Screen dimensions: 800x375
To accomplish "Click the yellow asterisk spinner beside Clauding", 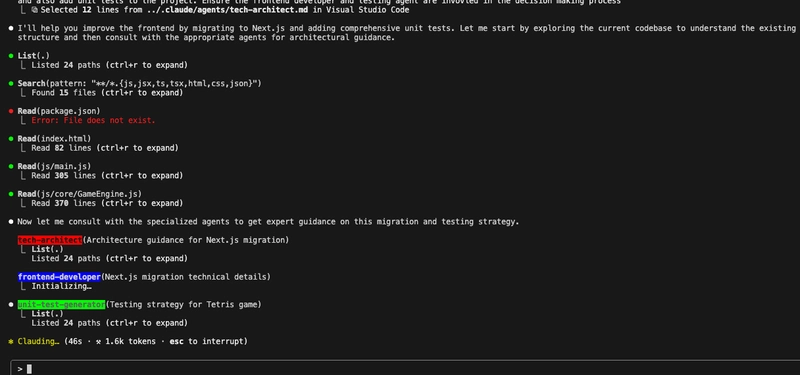I will [x=11, y=341].
